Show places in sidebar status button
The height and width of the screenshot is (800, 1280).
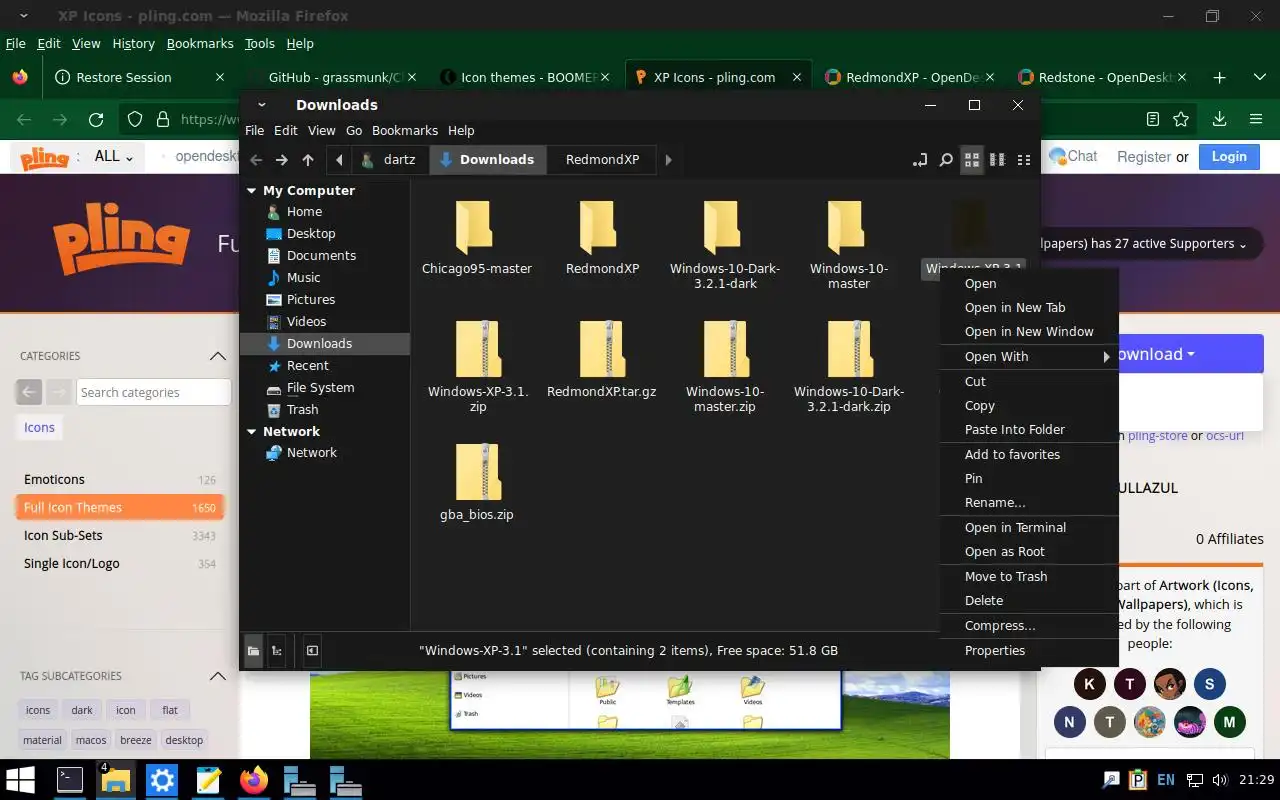[253, 651]
